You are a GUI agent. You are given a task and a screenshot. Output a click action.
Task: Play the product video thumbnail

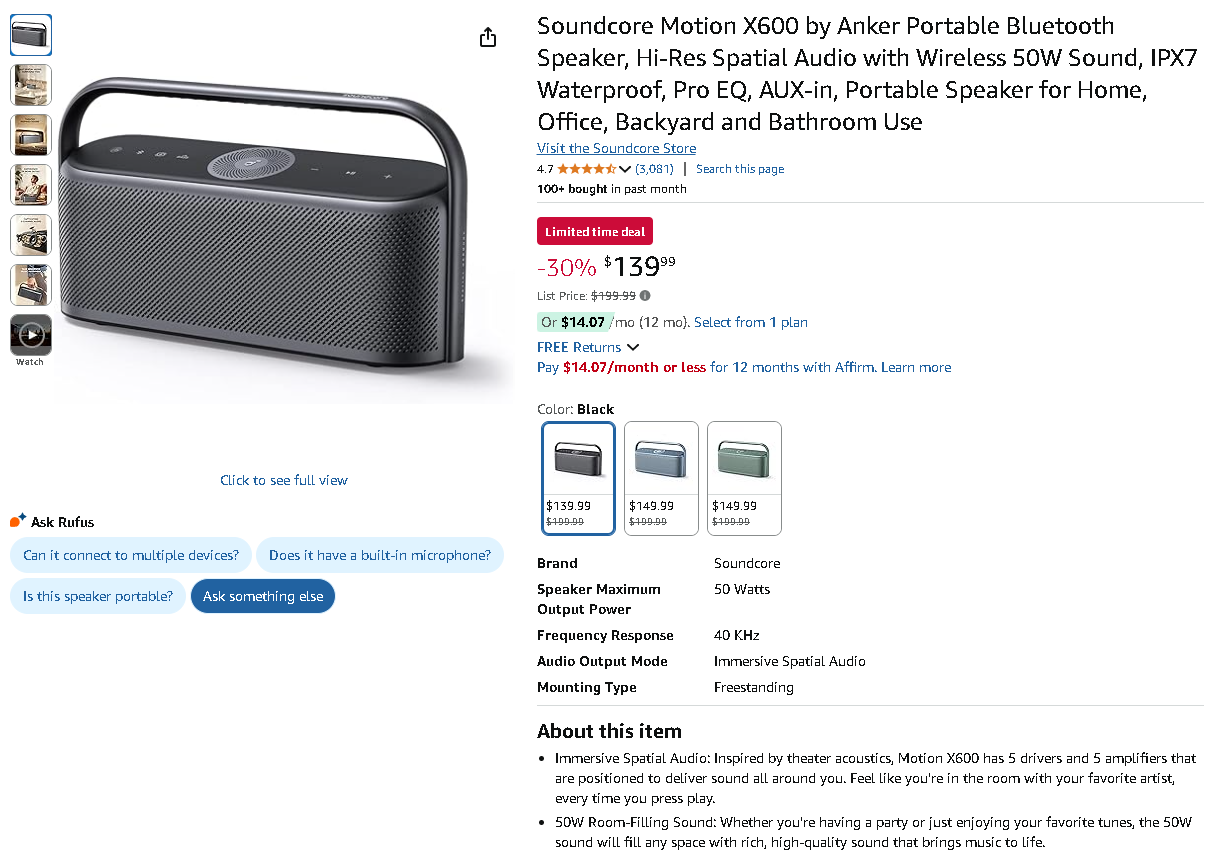click(x=31, y=334)
